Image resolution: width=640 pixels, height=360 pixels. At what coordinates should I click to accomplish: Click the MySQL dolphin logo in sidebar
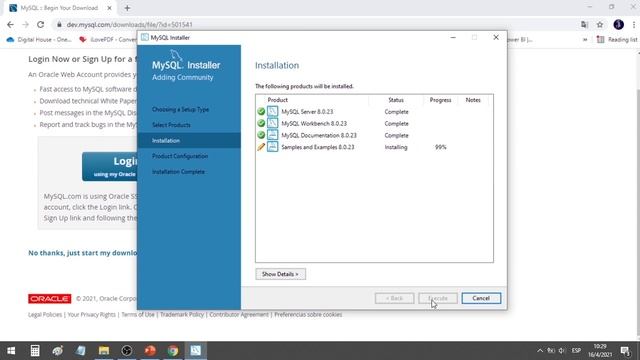176,55
